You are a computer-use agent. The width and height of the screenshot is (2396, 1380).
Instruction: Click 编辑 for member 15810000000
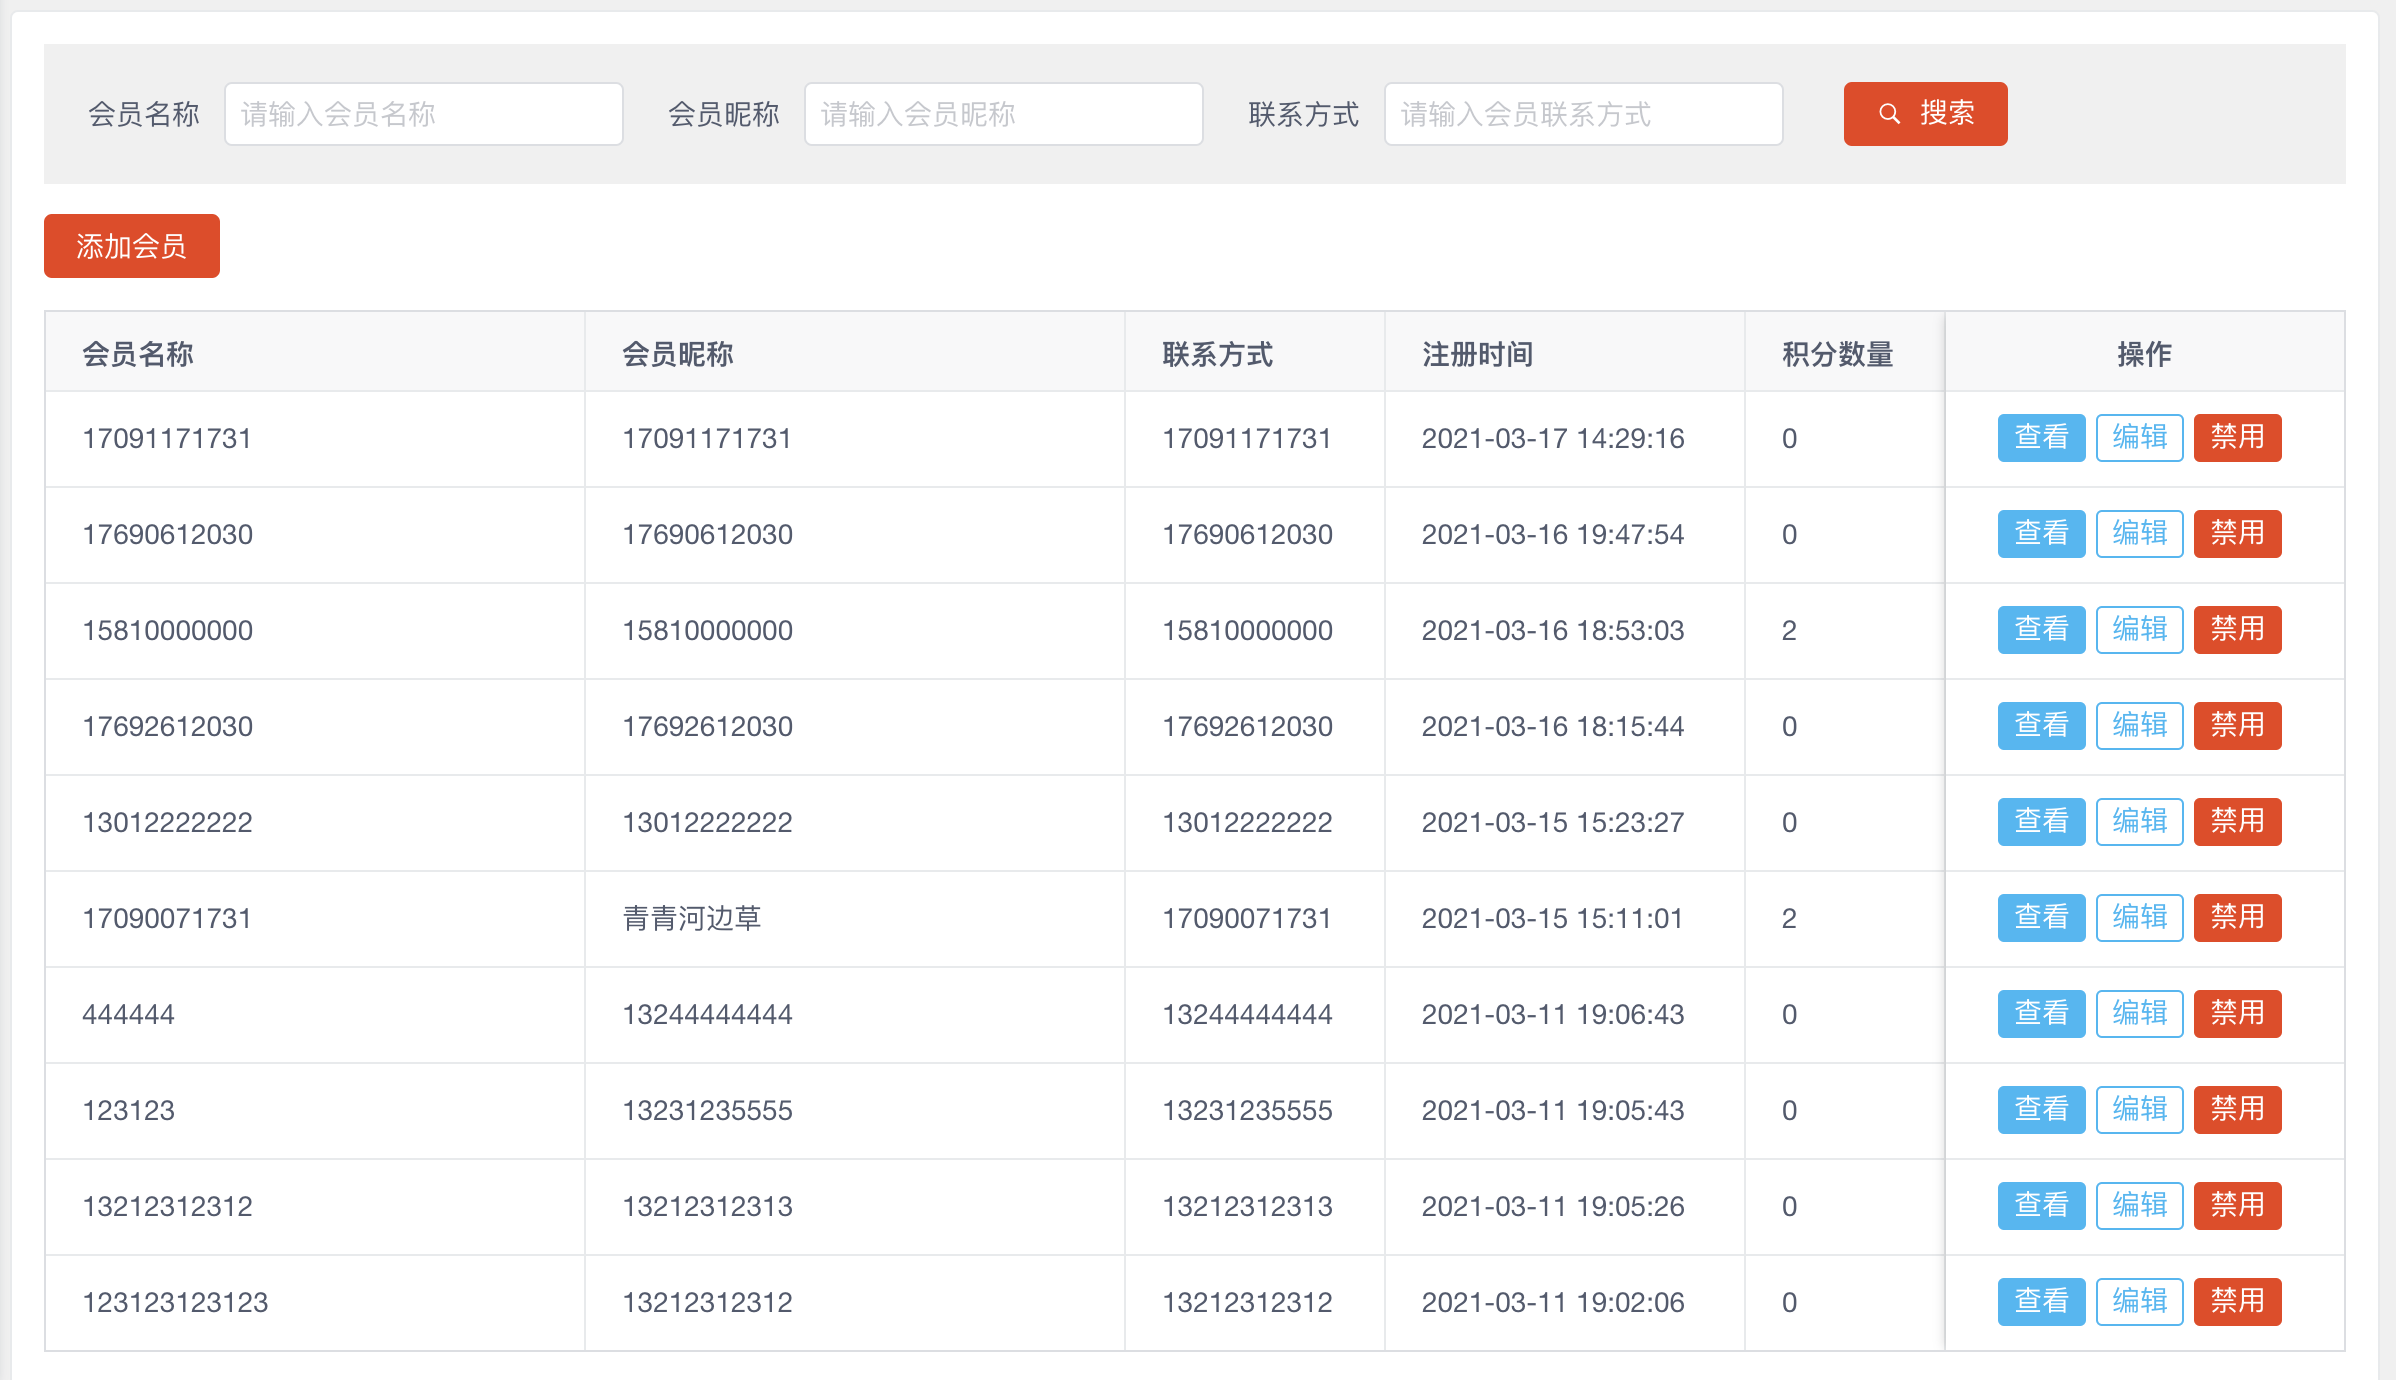pos(2140,630)
